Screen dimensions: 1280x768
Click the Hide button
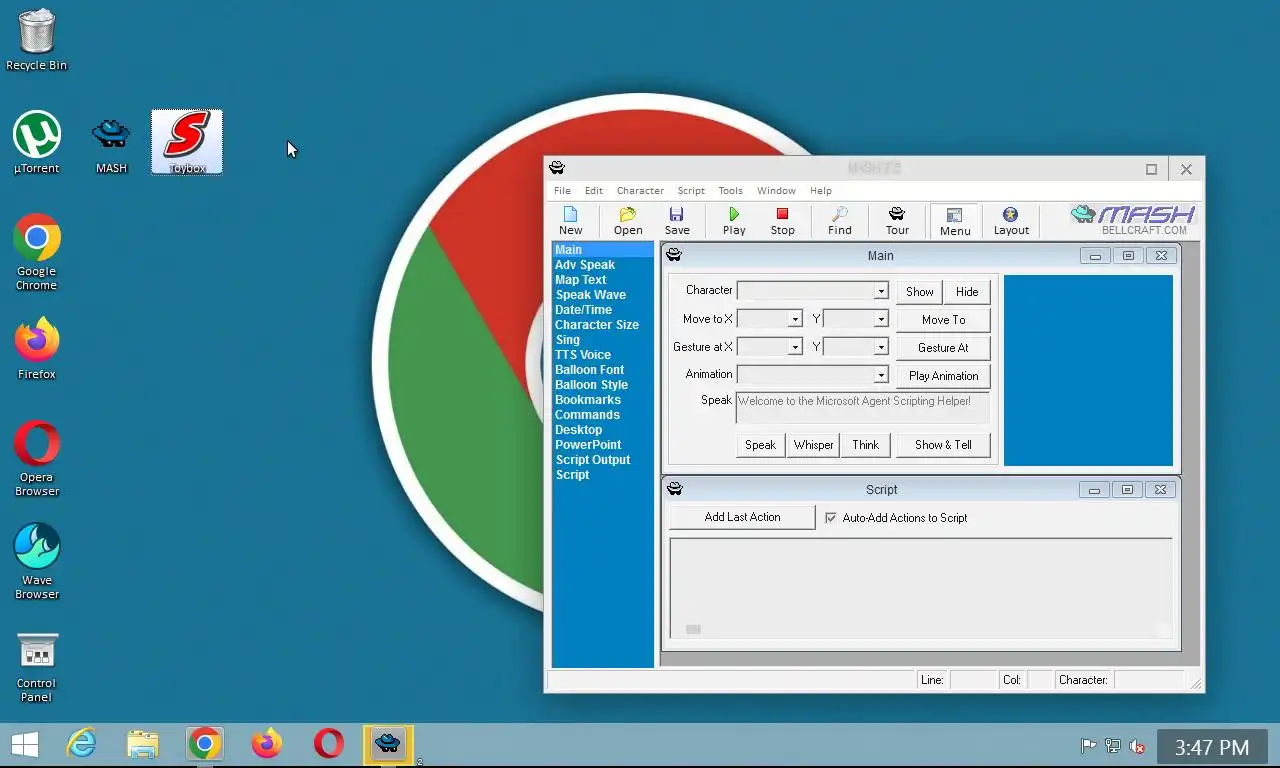click(x=967, y=291)
